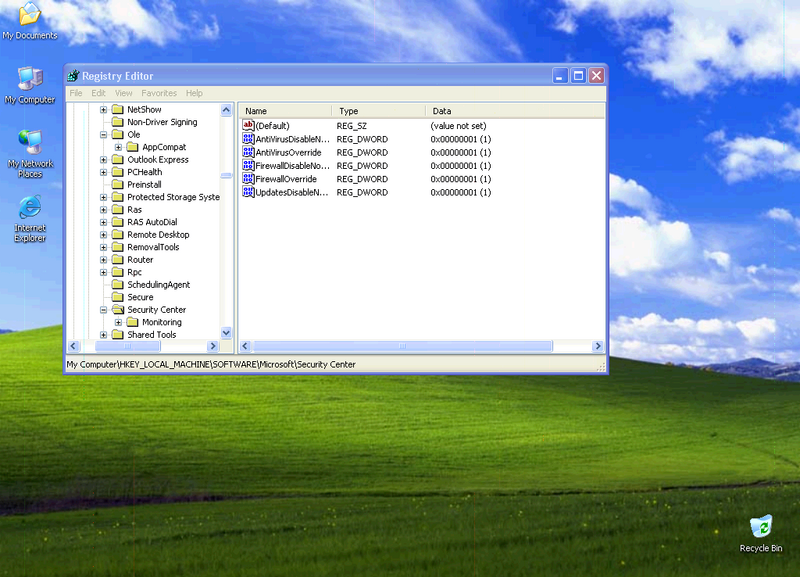This screenshot has height=577, width=800.
Task: Click the AppCompat folder icon
Action: [x=133, y=147]
